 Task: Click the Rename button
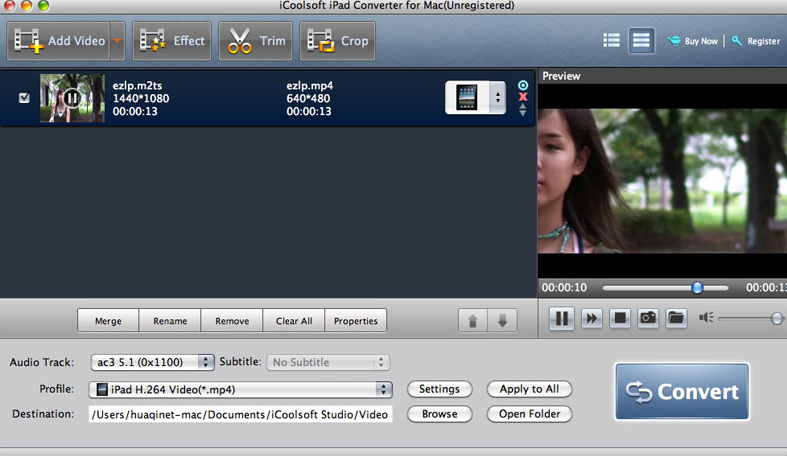point(170,321)
